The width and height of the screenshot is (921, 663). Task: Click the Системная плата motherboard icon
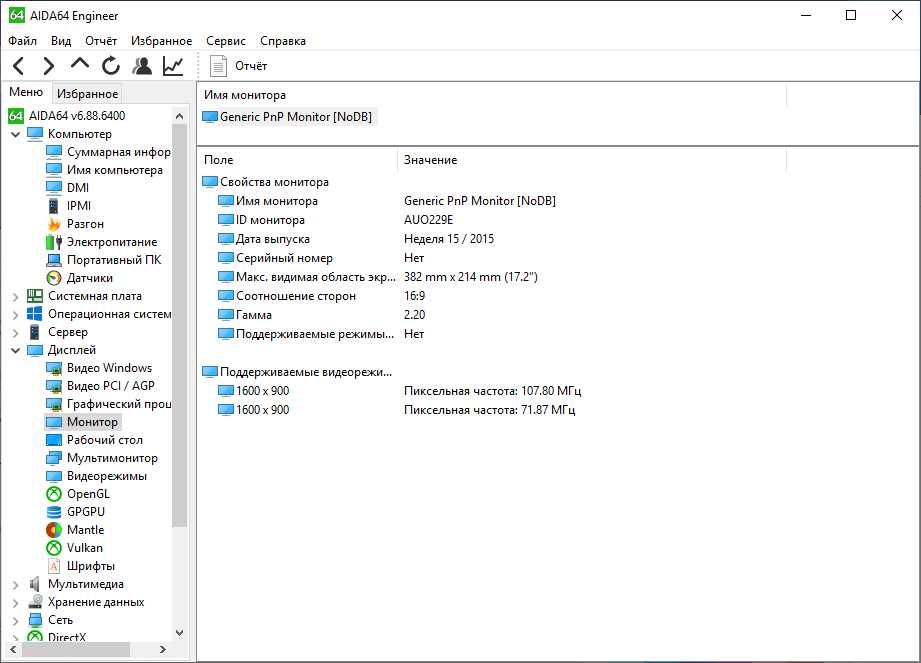coord(35,296)
